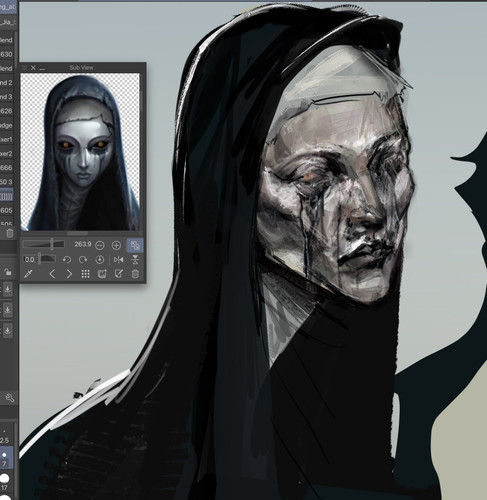
Task: Close the Sub View panel
Action: pos(33,68)
